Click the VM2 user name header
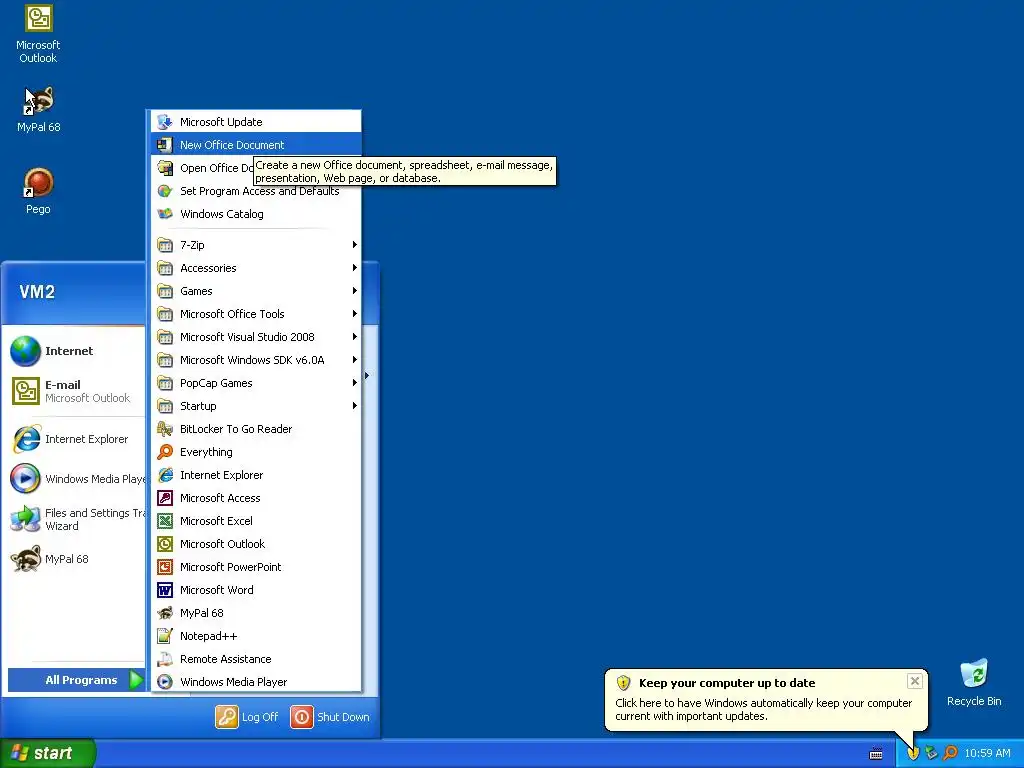 tap(37, 292)
